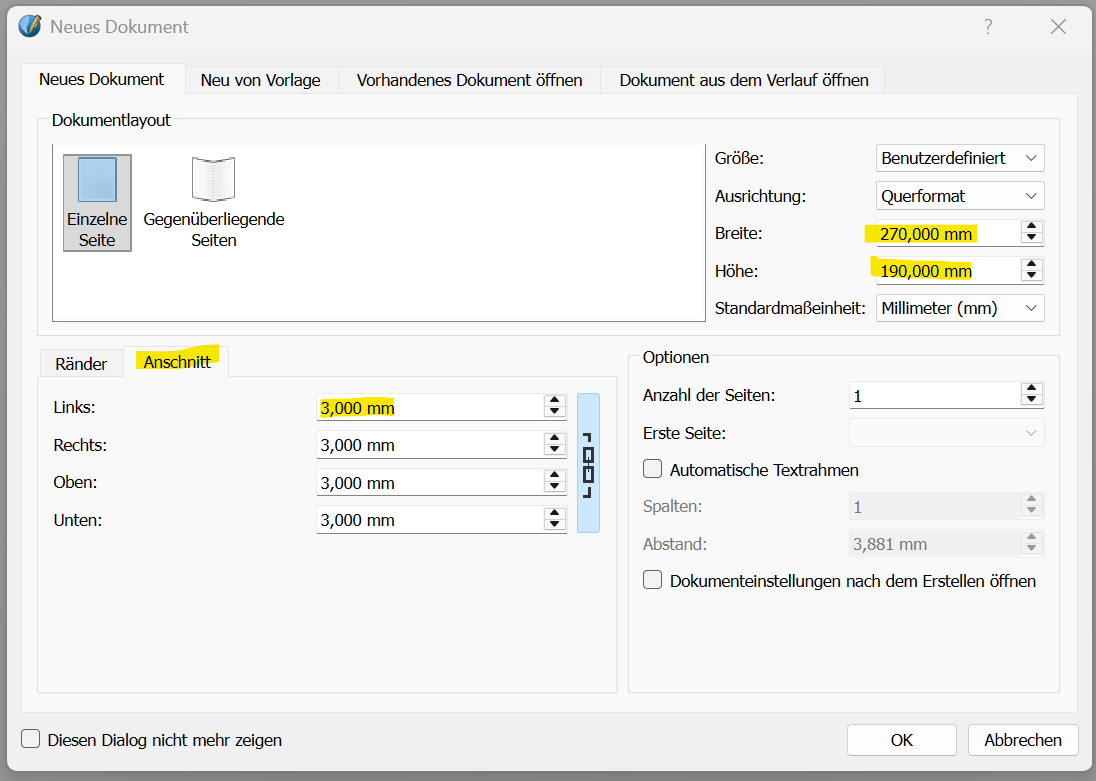Click the Scribus app icon in title bar
The width and height of the screenshot is (1096, 781).
pos(31,27)
